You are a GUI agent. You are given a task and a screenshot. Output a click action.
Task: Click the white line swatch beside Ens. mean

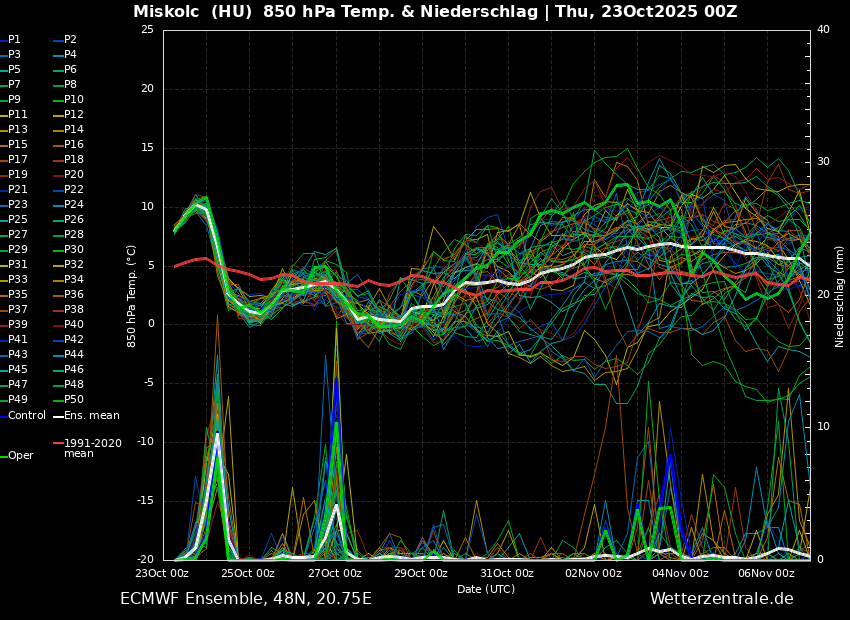tap(58, 416)
